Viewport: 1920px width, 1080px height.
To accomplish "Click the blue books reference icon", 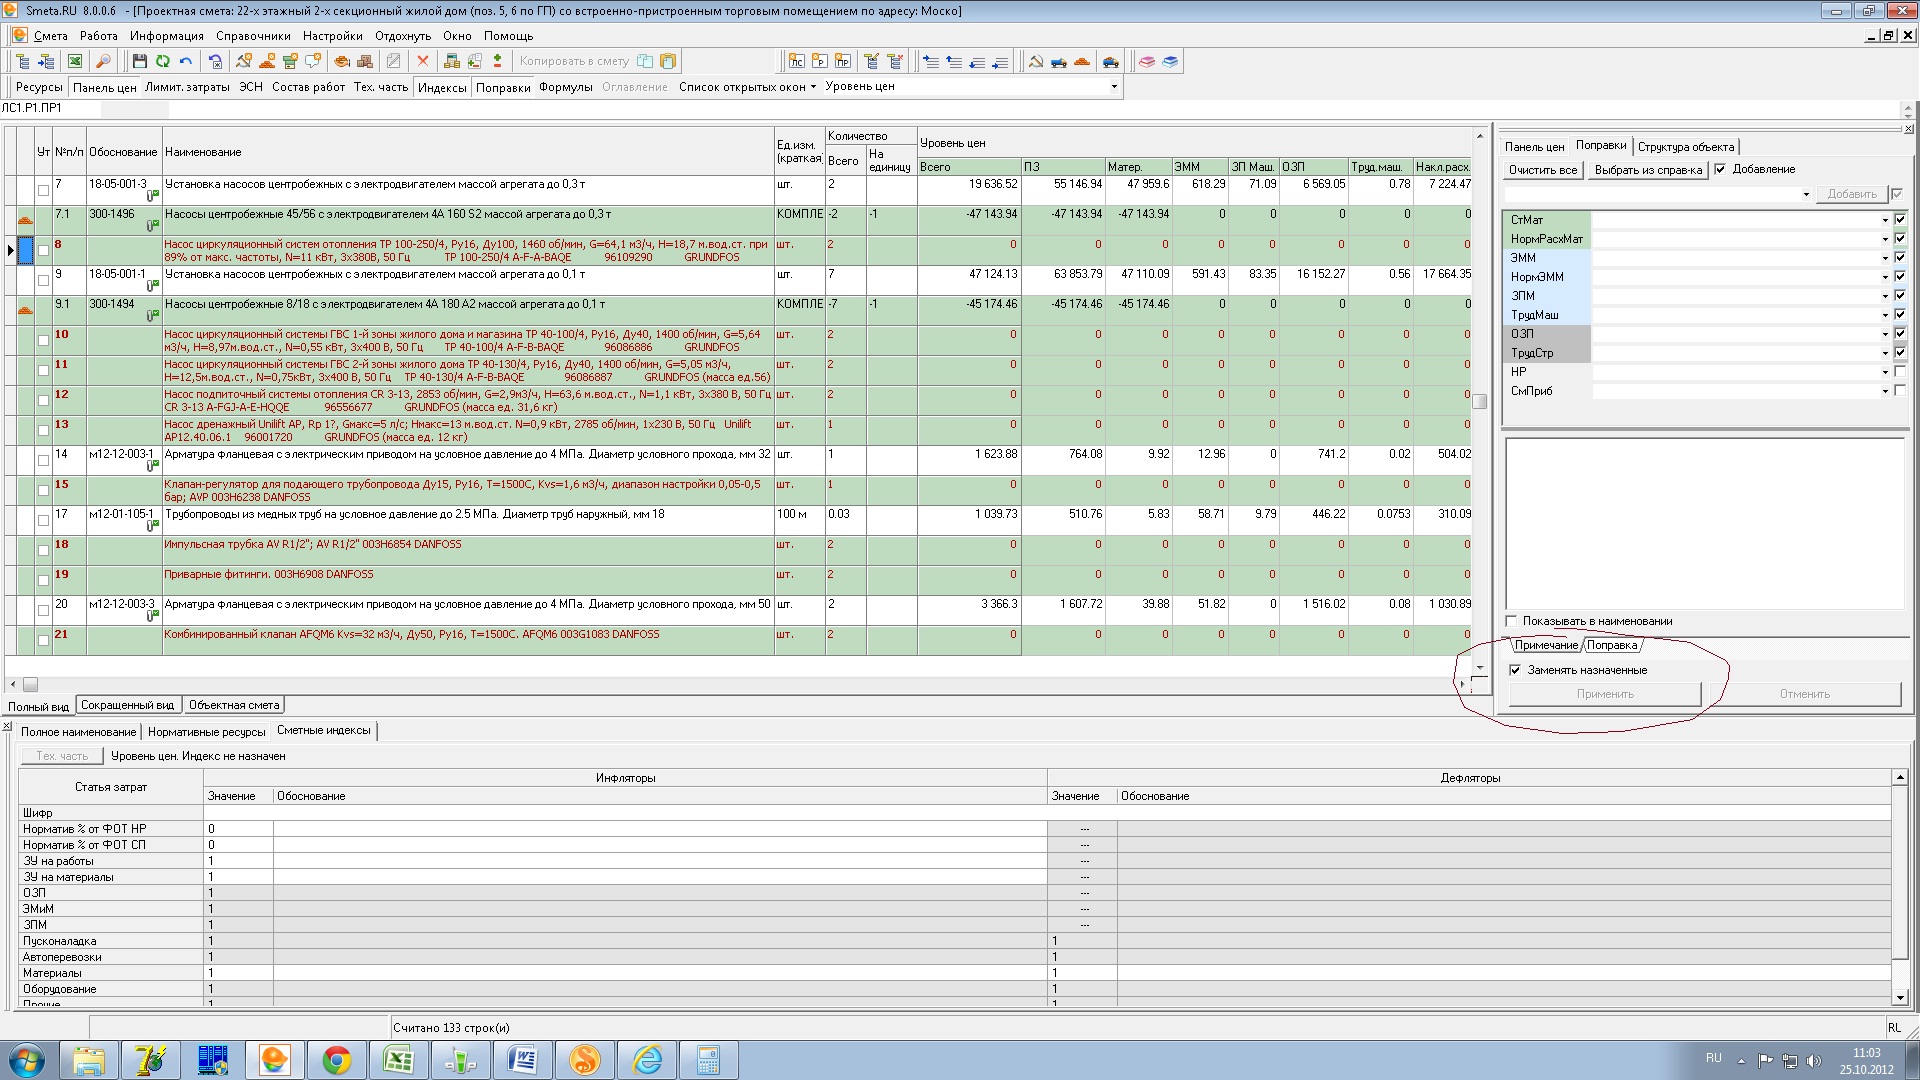I will point(1170,61).
